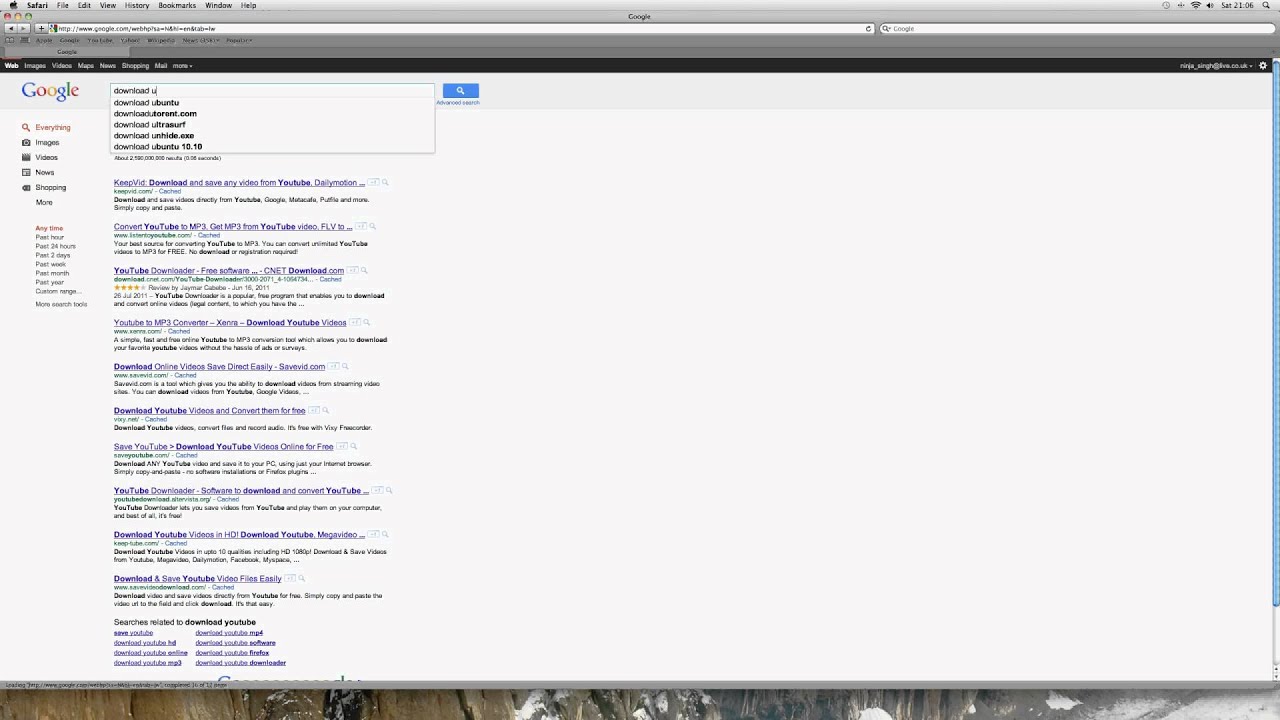
Task: Go forward with Safari's forward arrow
Action: (23, 28)
